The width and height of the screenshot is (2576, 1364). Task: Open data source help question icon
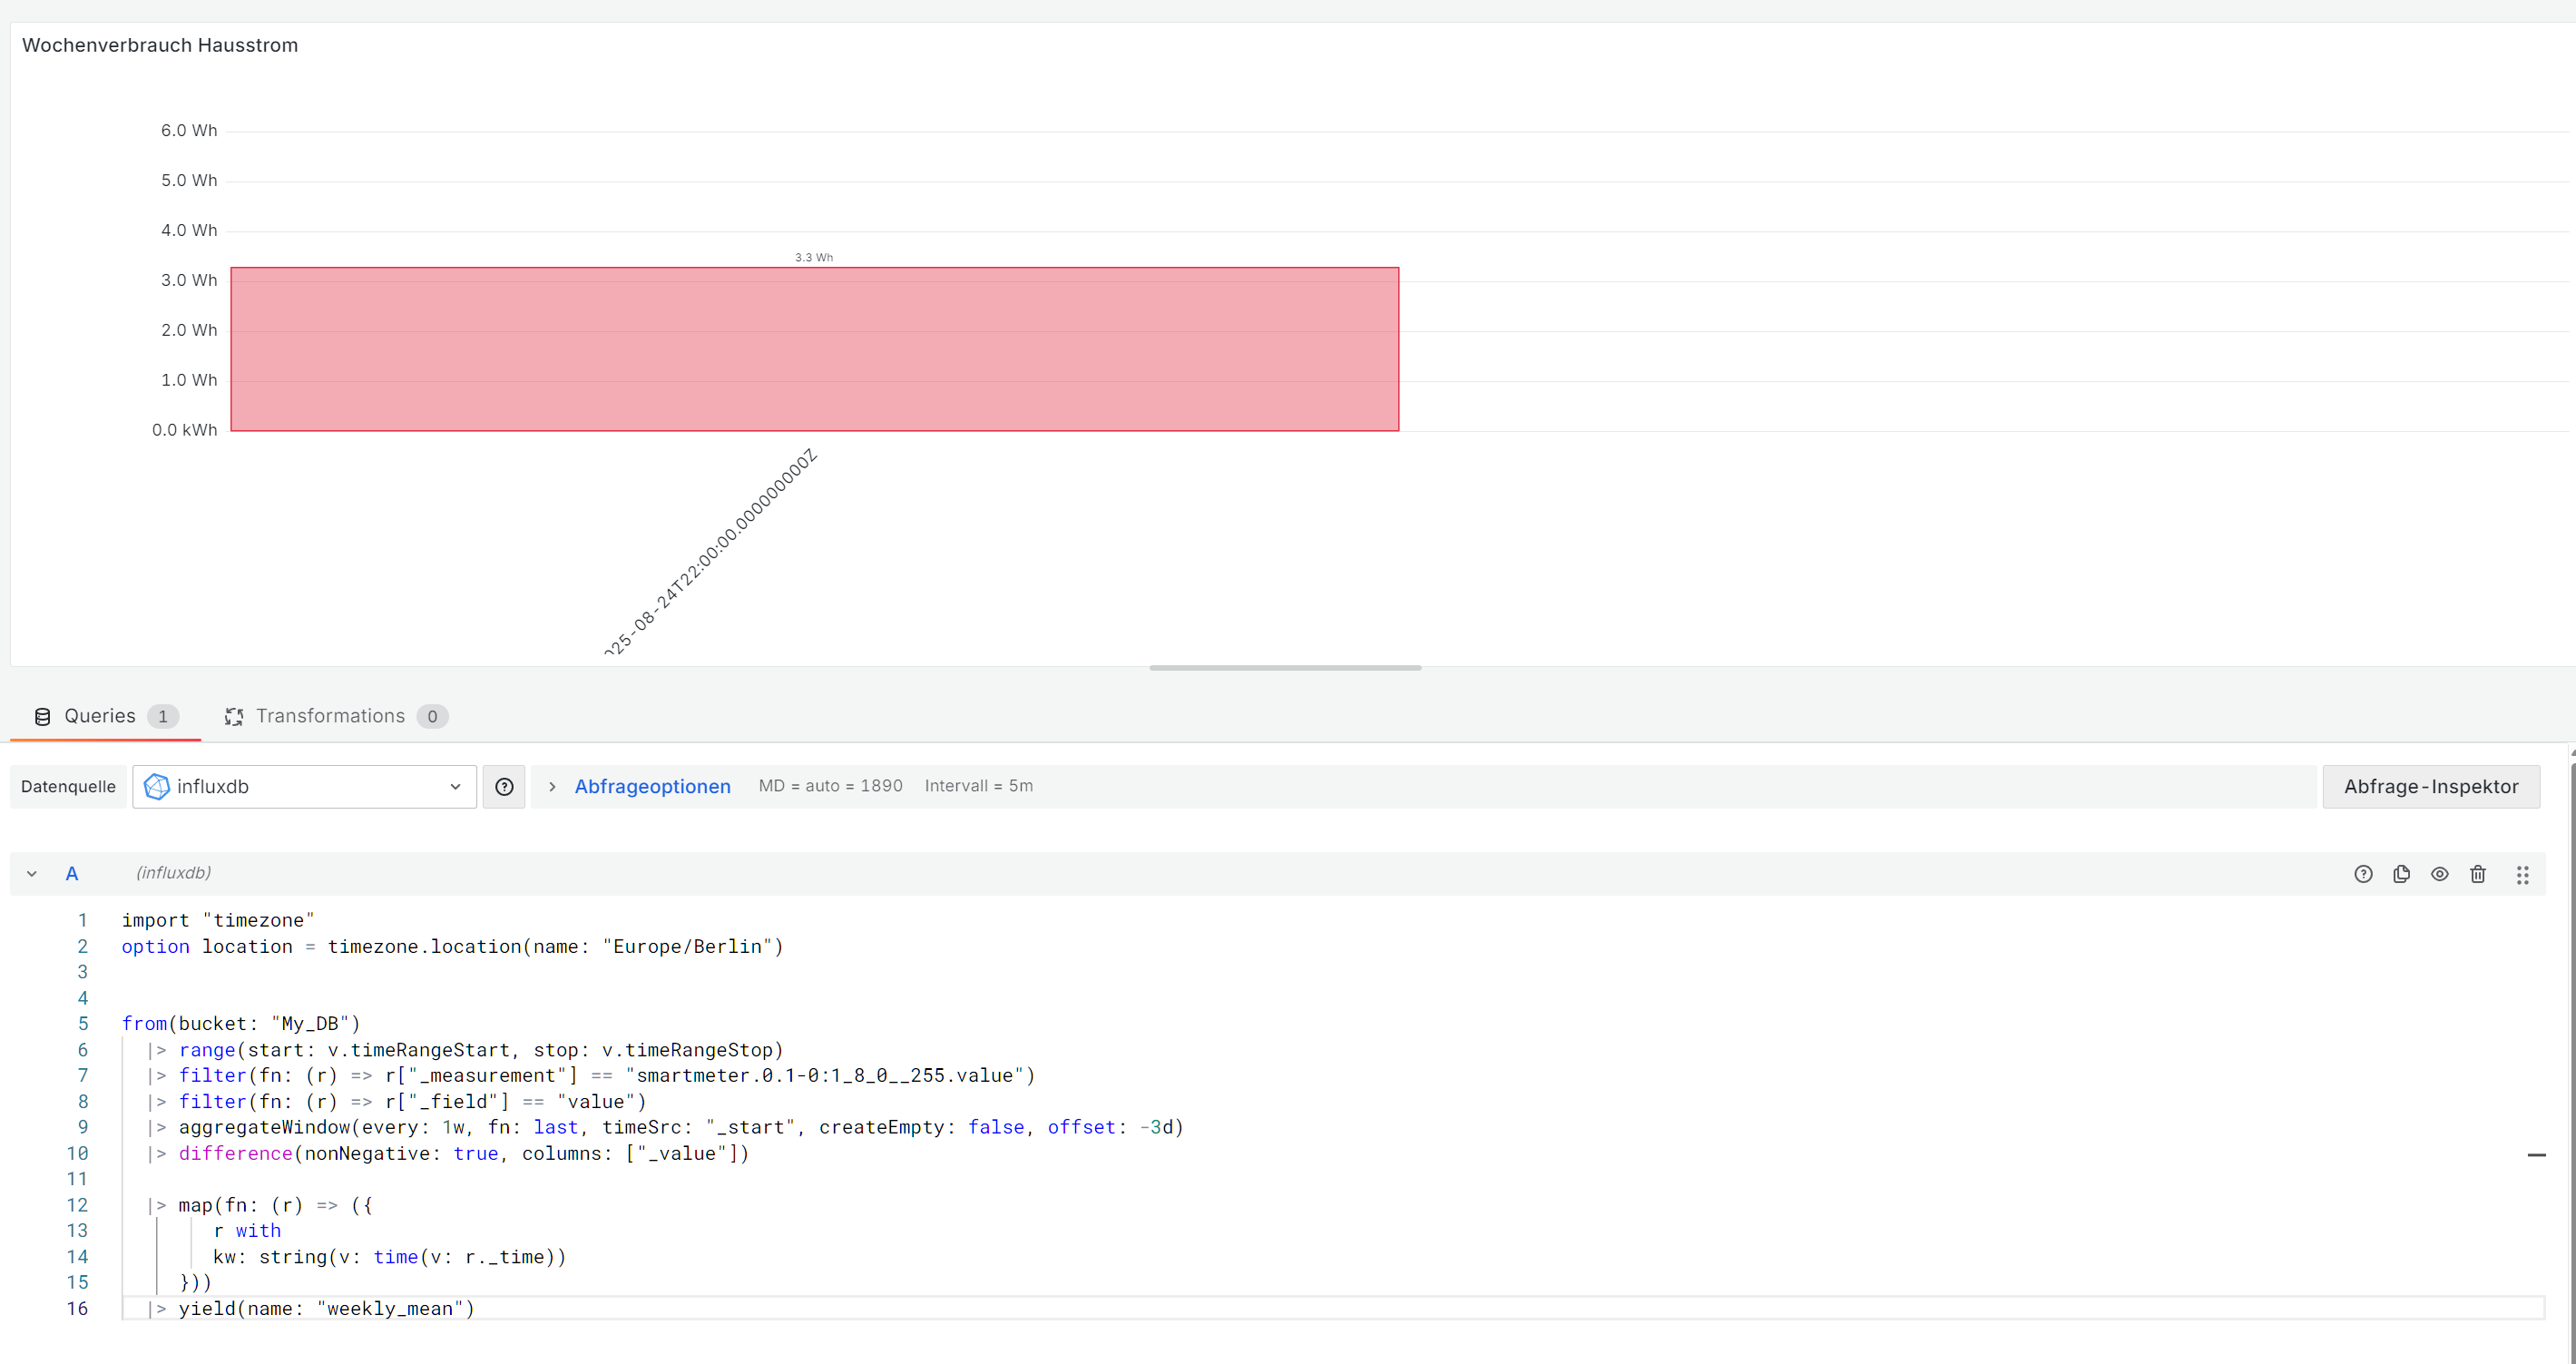504,787
